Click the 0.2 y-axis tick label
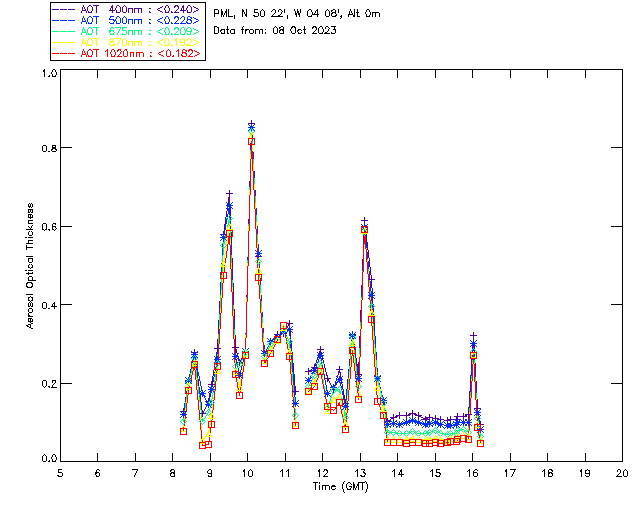Viewport: 640px width, 512px height. (x=49, y=384)
